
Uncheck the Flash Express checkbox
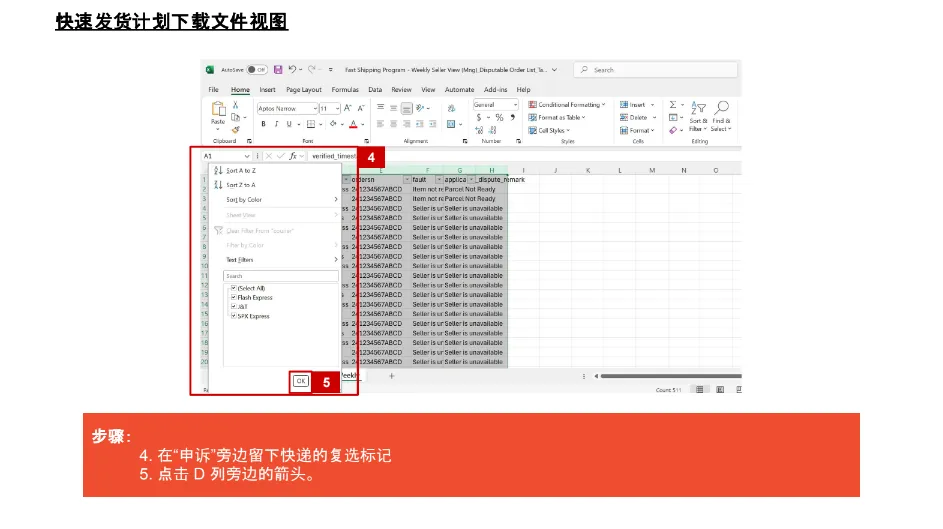(x=233, y=297)
